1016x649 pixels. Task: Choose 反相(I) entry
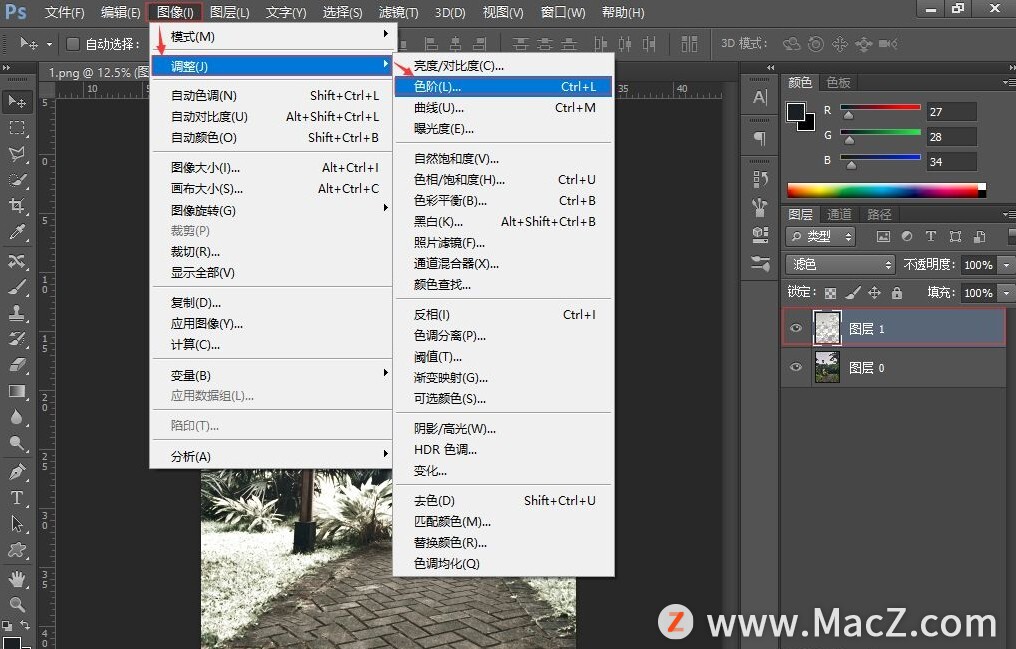pyautogui.click(x=503, y=314)
